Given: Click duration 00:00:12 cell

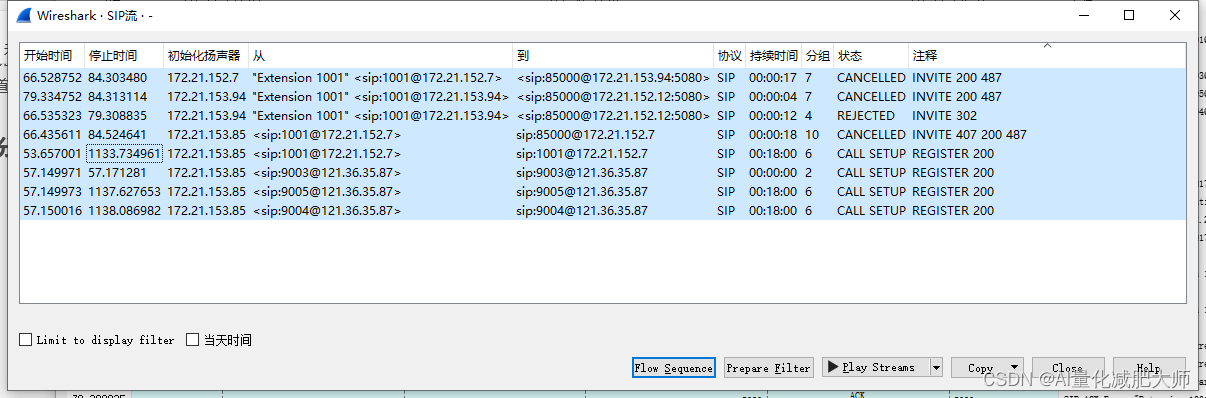Looking at the screenshot, I should [x=773, y=115].
